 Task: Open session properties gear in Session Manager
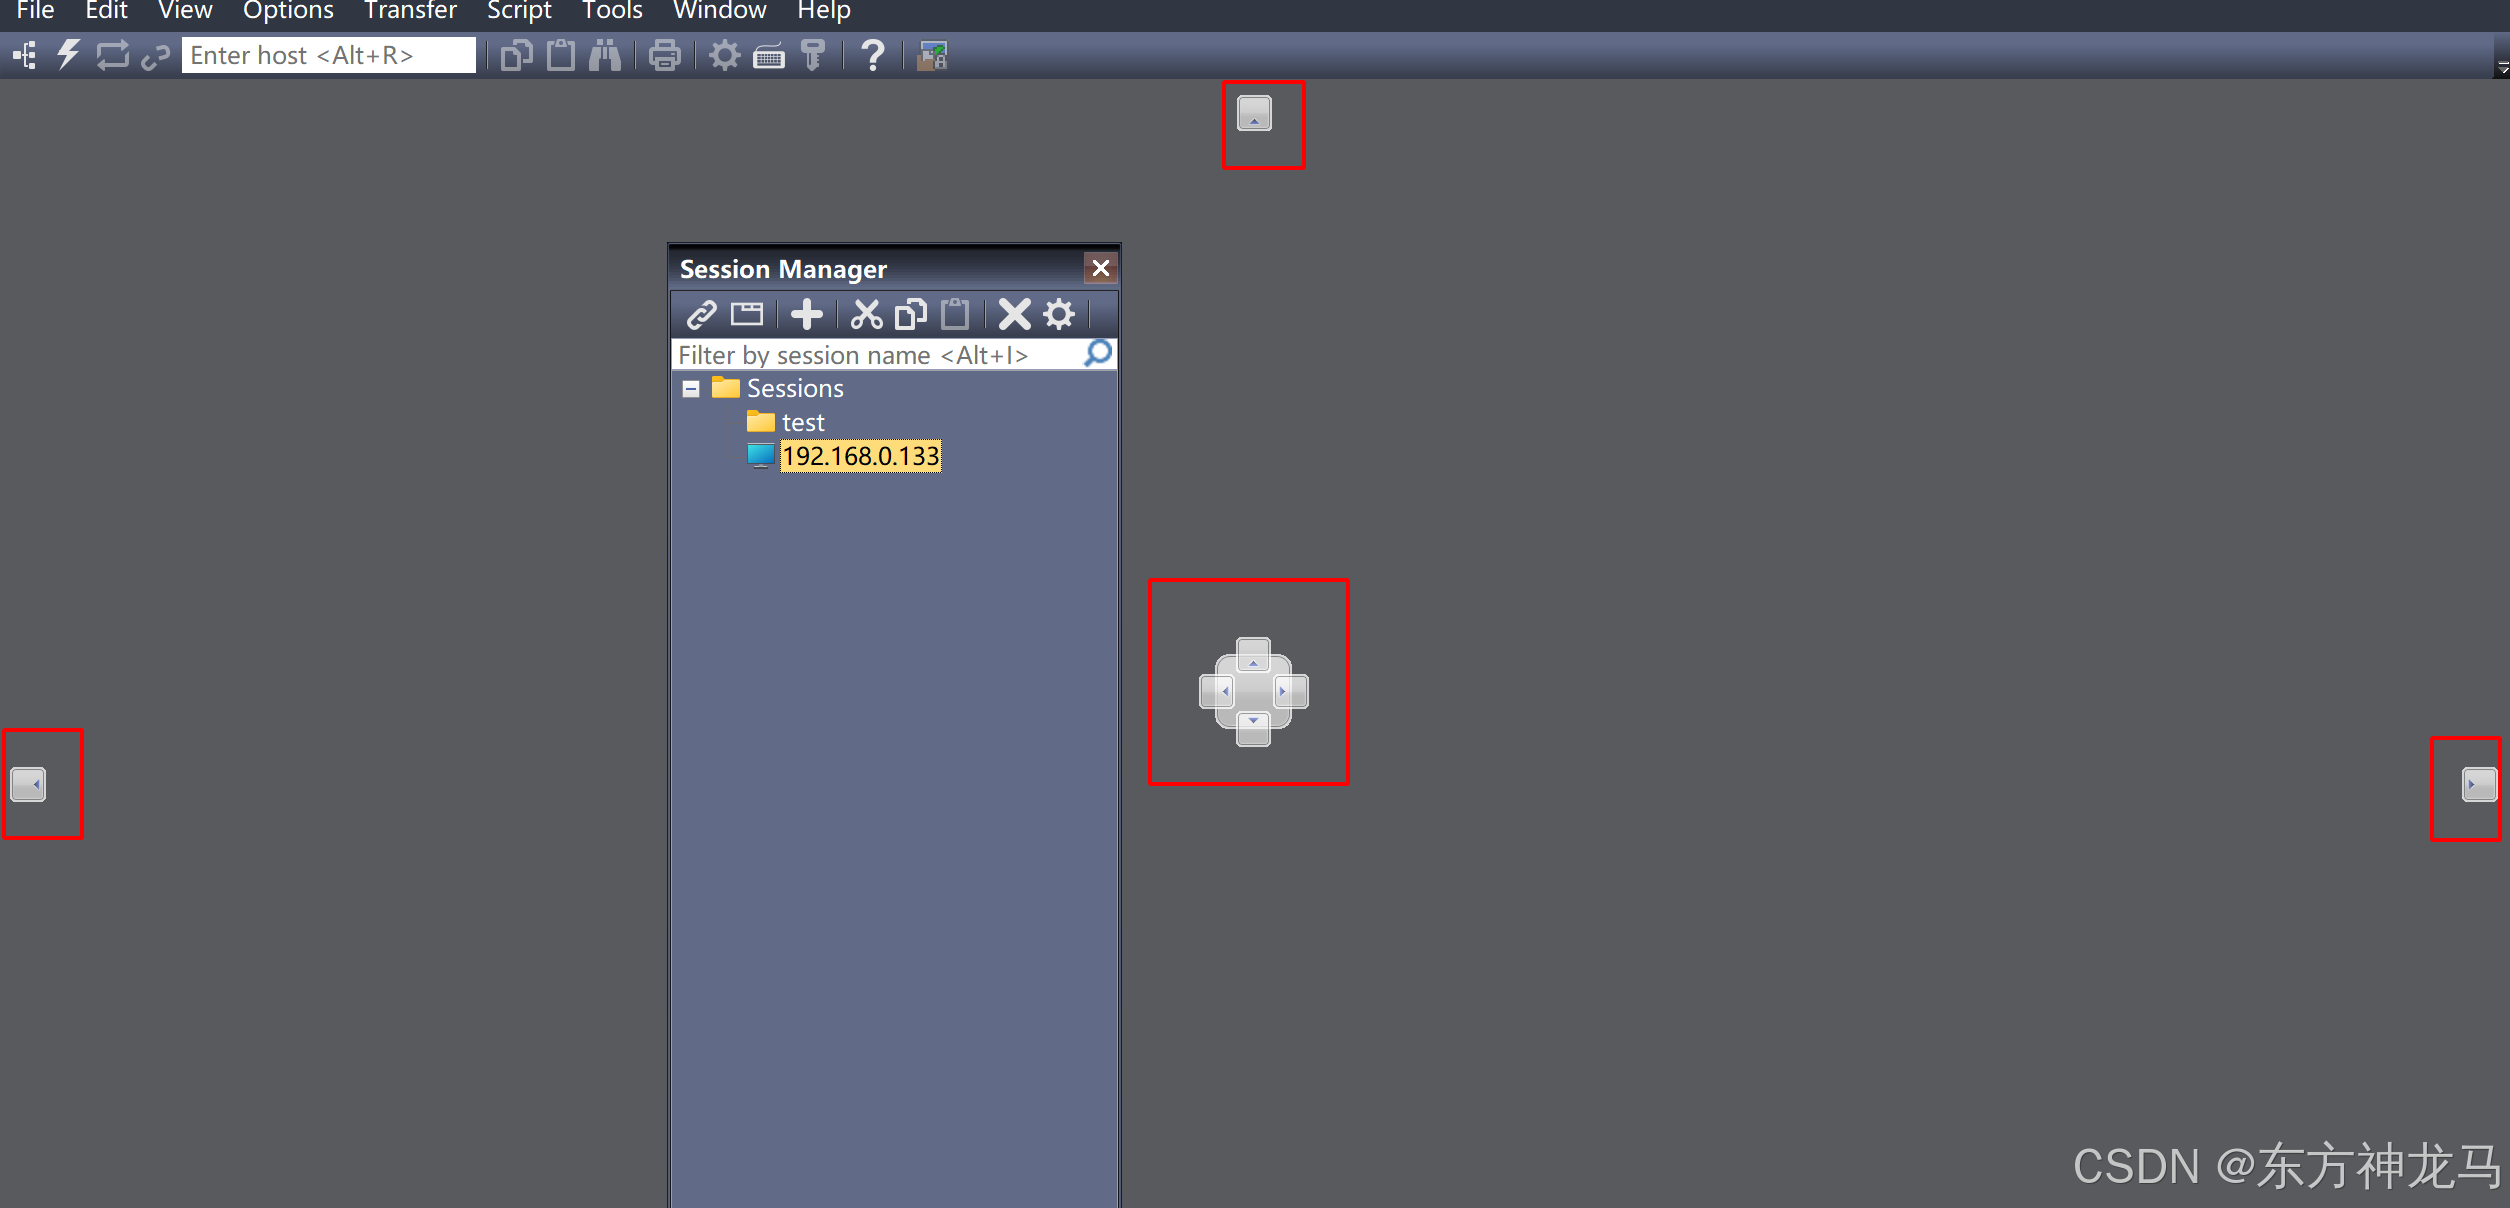tap(1059, 315)
